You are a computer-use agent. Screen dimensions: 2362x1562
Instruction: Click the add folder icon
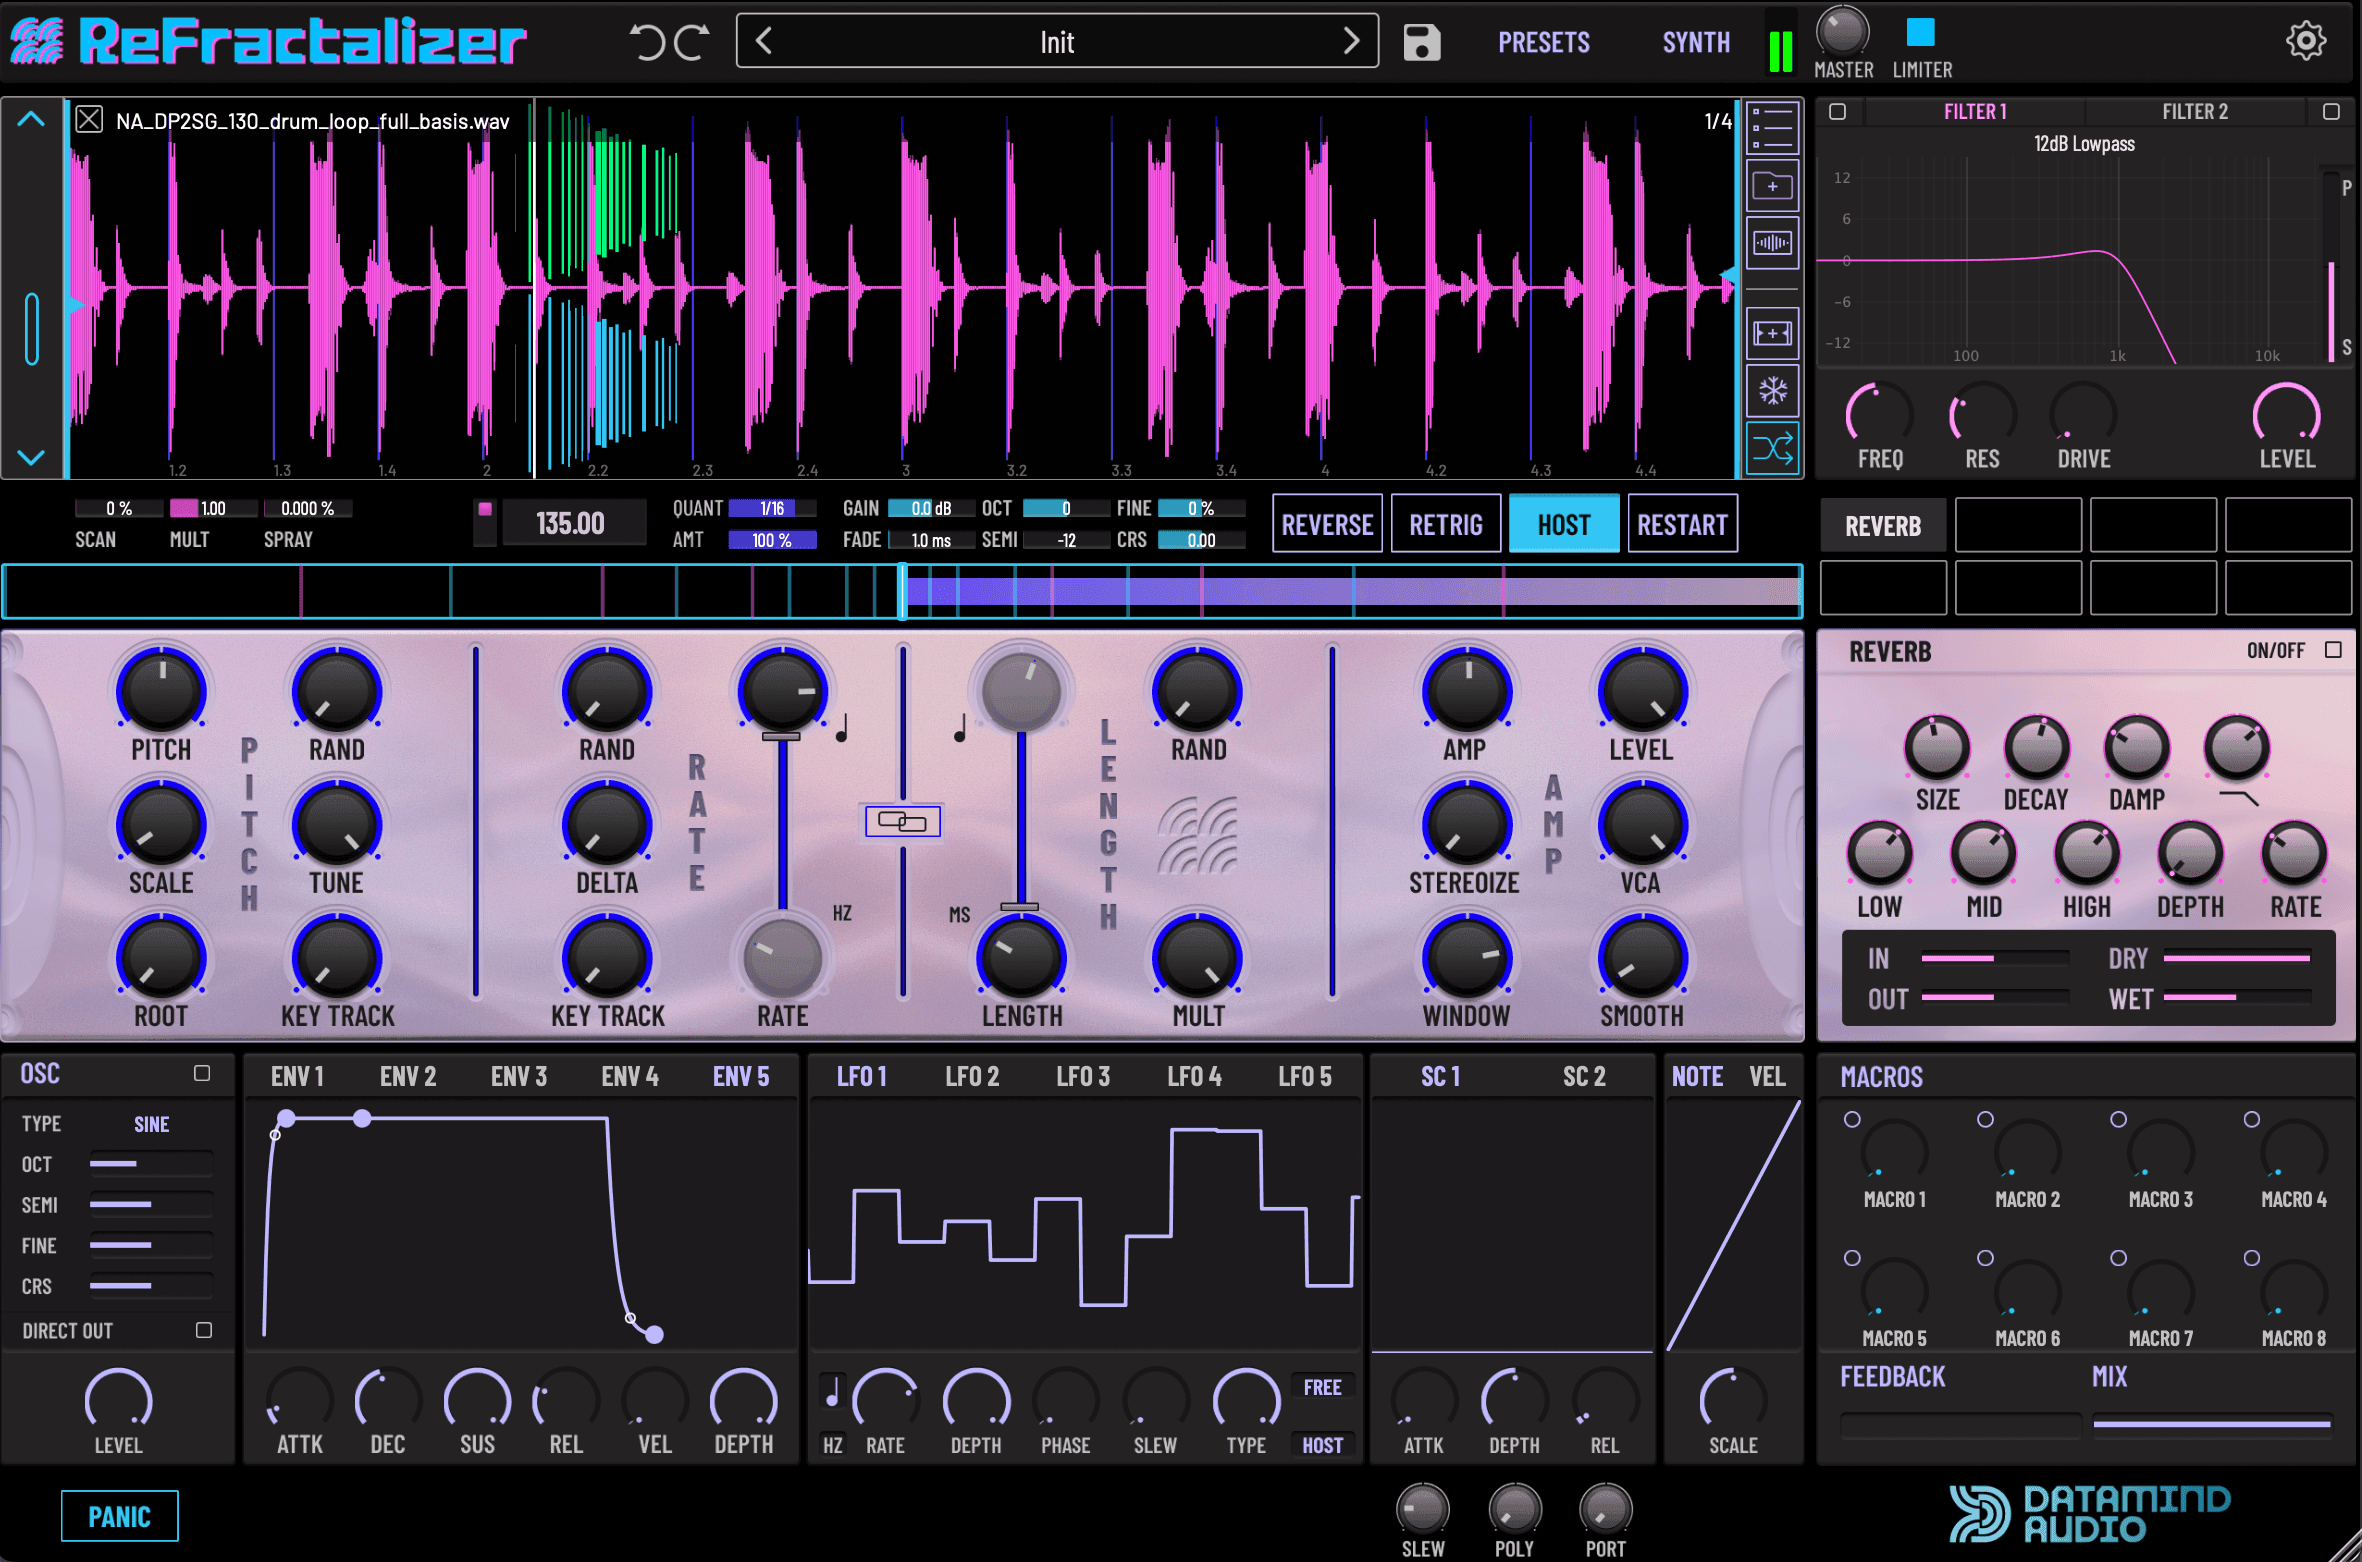1772,185
